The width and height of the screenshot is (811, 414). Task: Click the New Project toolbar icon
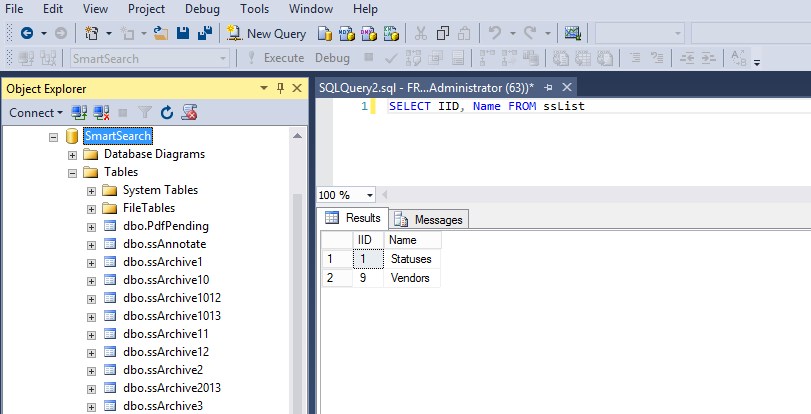[92, 34]
